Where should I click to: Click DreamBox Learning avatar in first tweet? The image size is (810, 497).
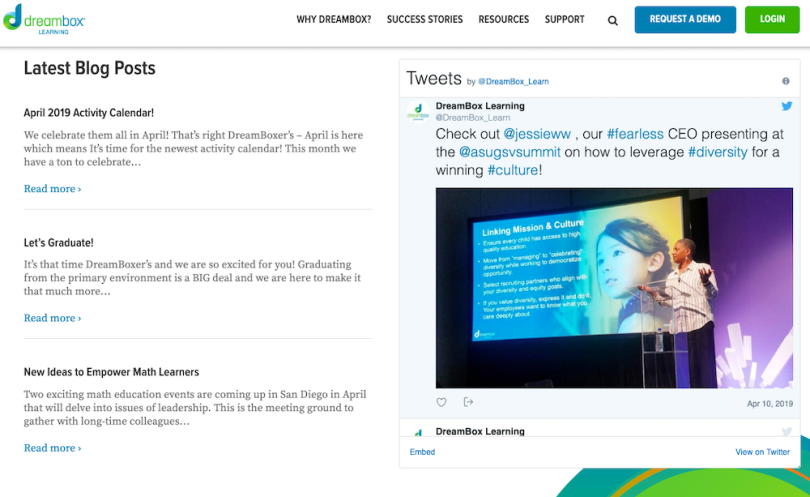click(418, 112)
